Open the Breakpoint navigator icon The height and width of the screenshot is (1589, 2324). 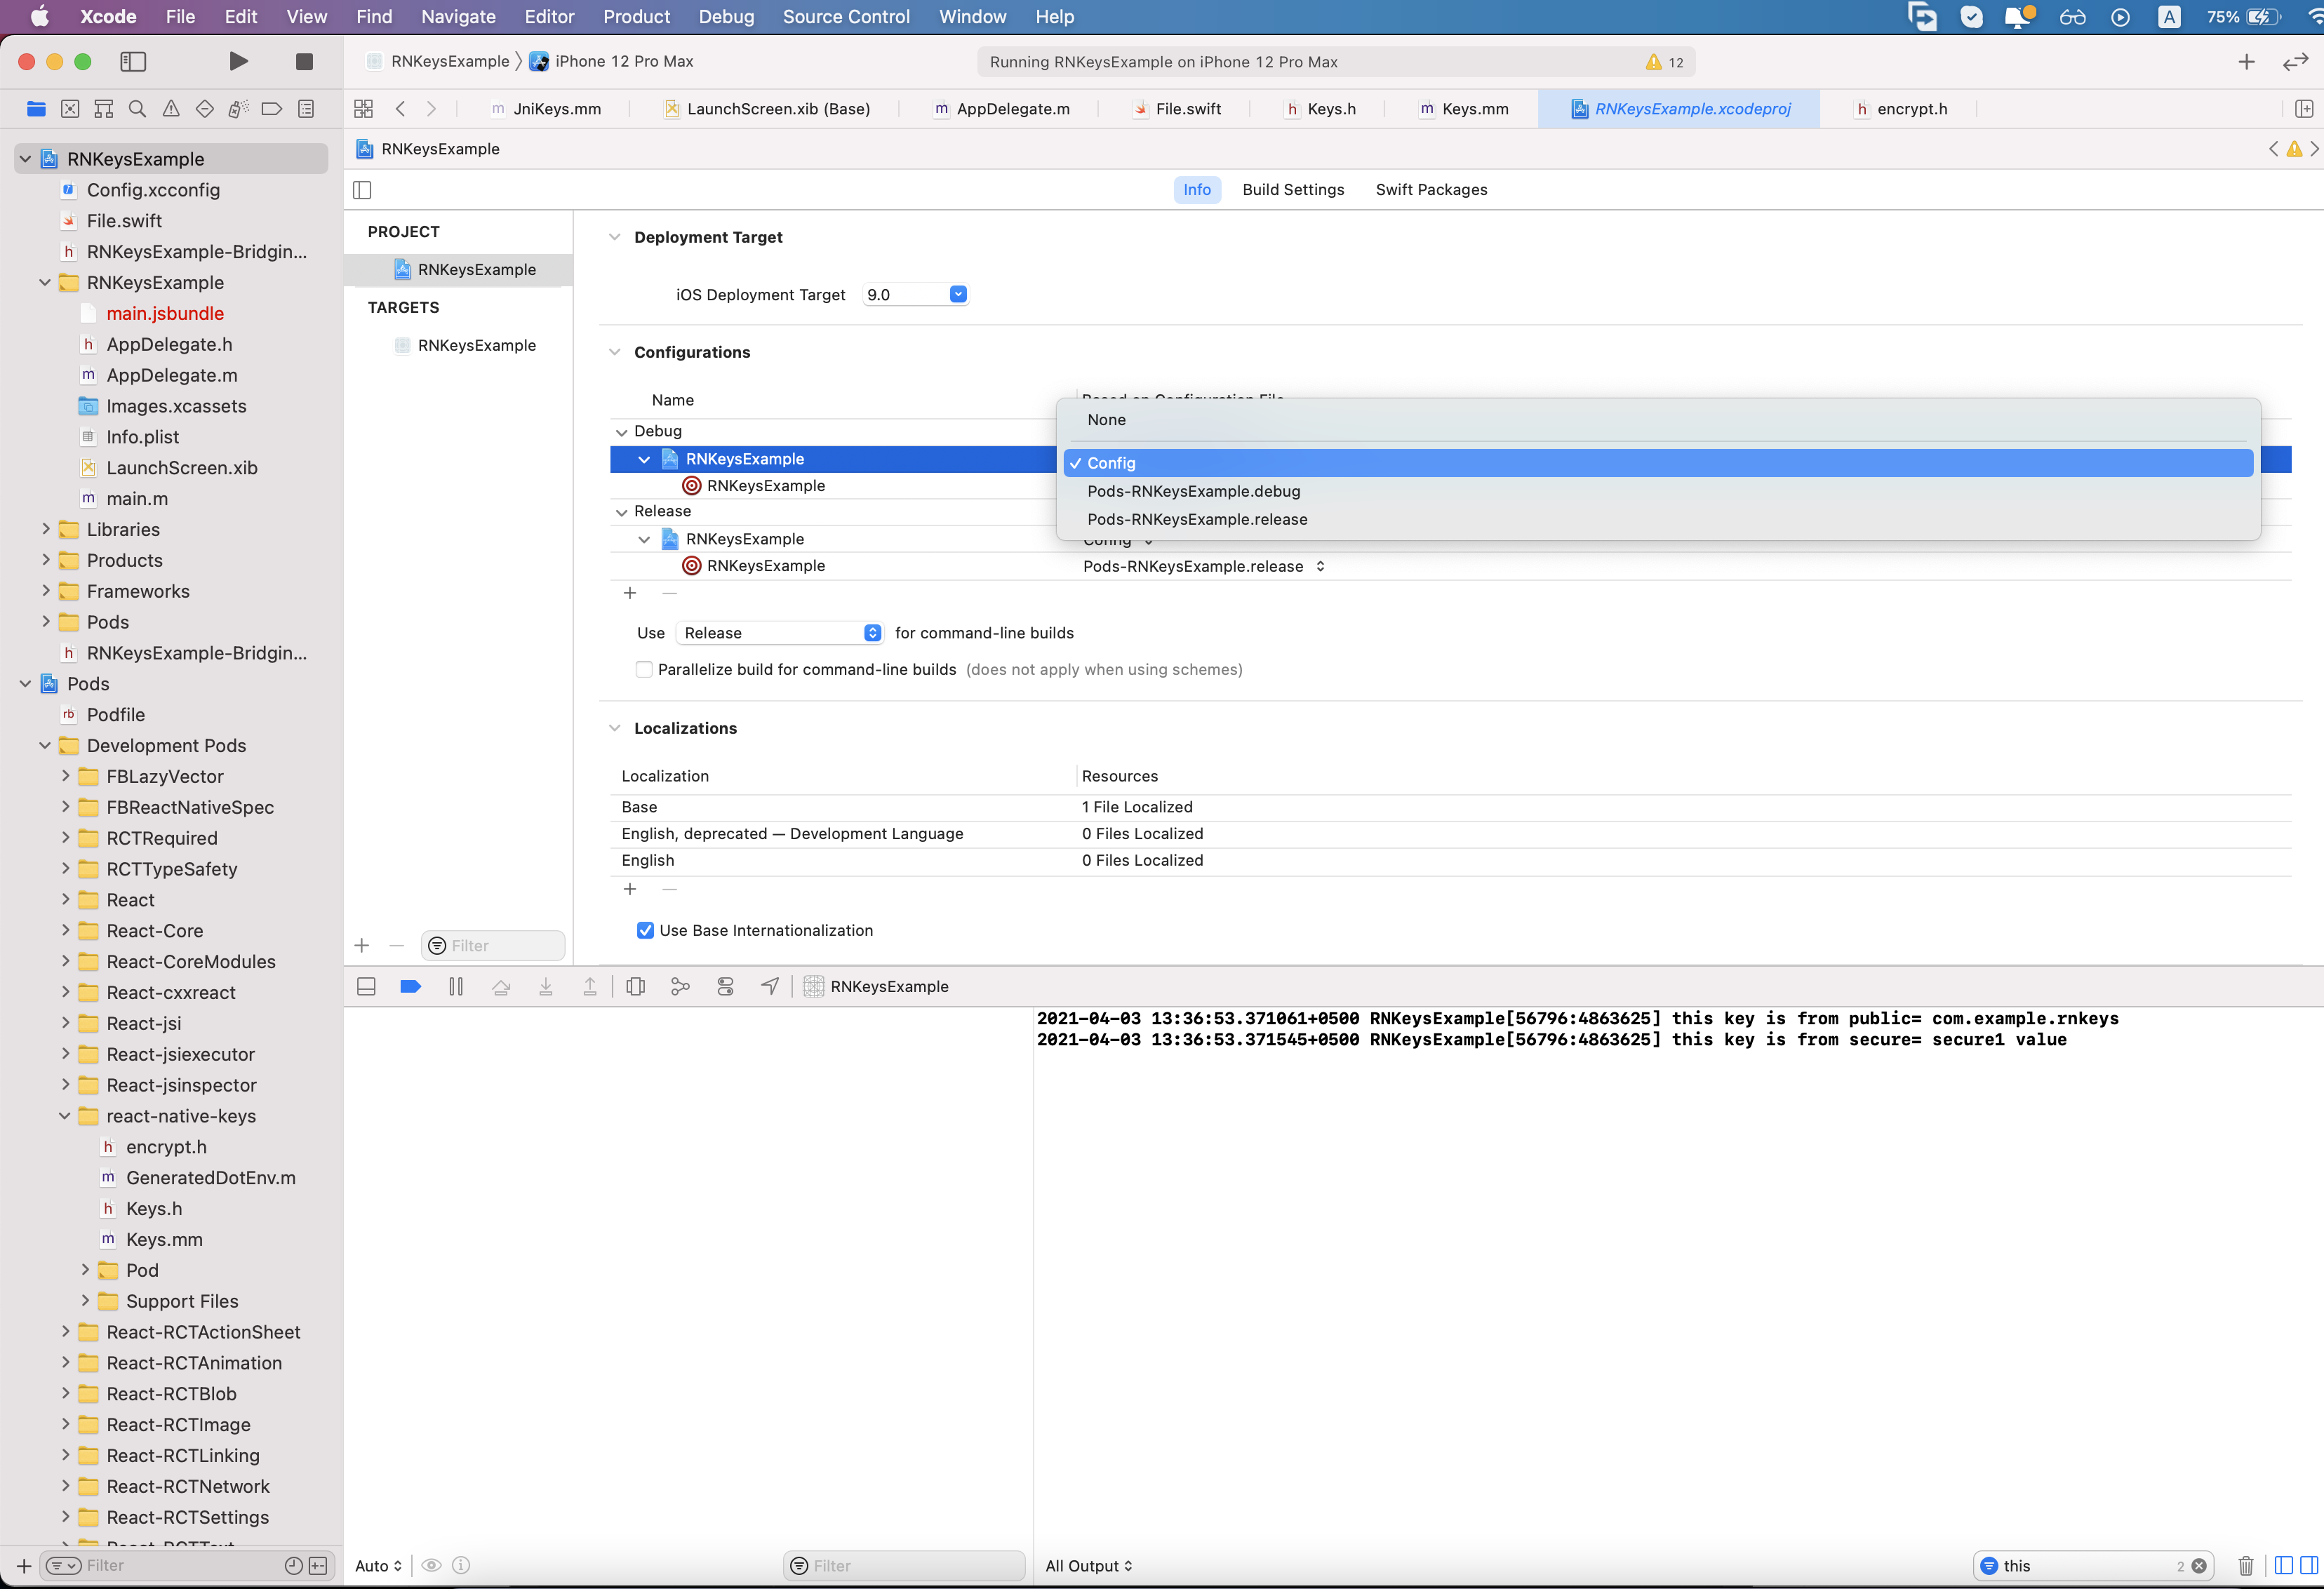pyautogui.click(x=271, y=109)
